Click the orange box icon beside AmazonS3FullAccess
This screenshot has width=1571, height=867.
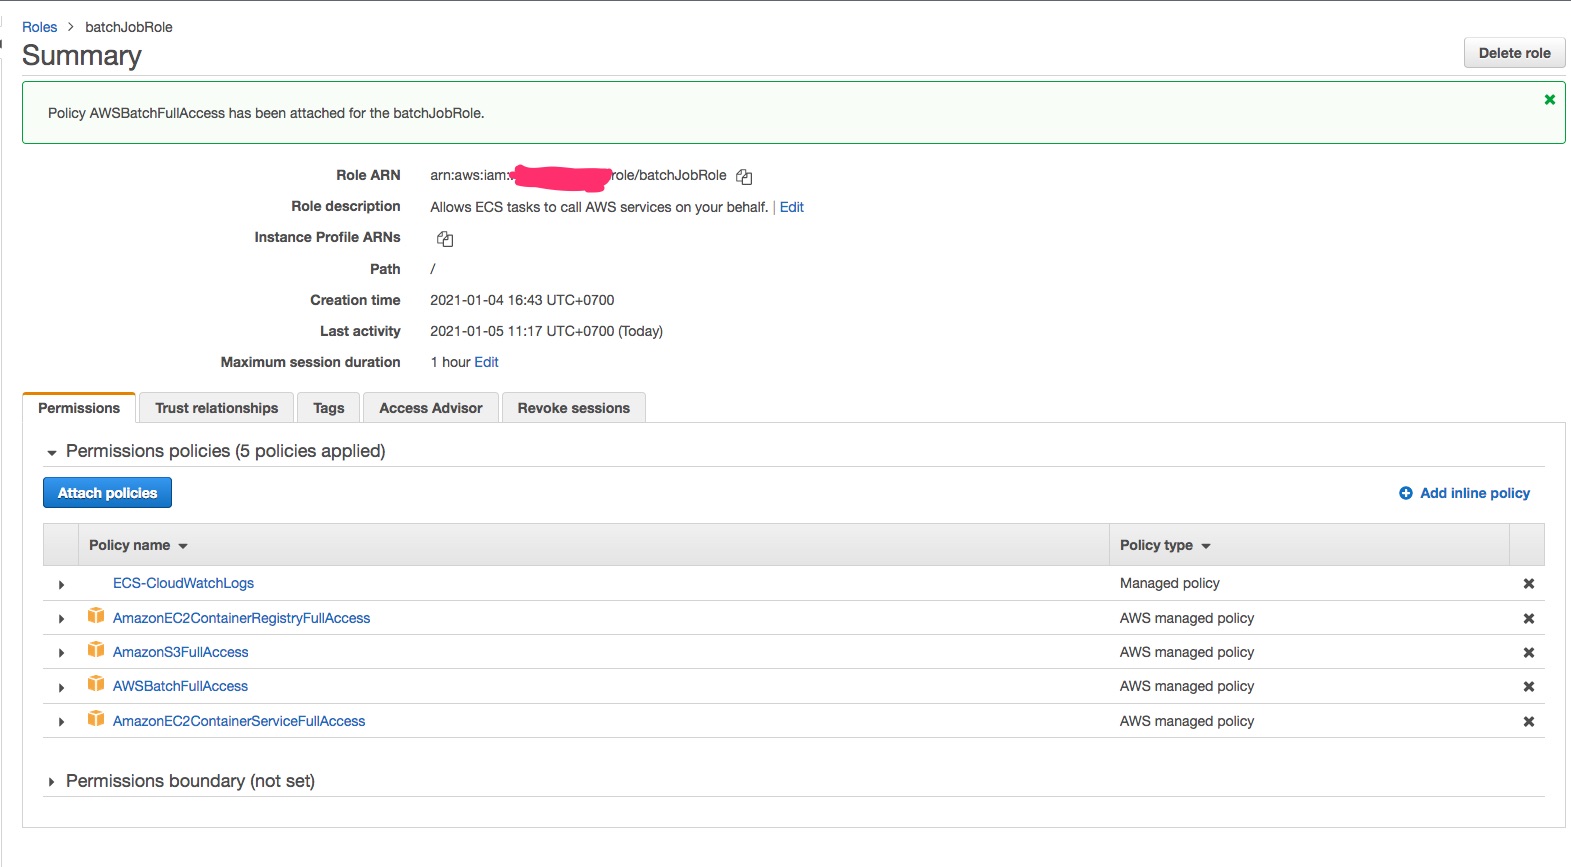[96, 650]
